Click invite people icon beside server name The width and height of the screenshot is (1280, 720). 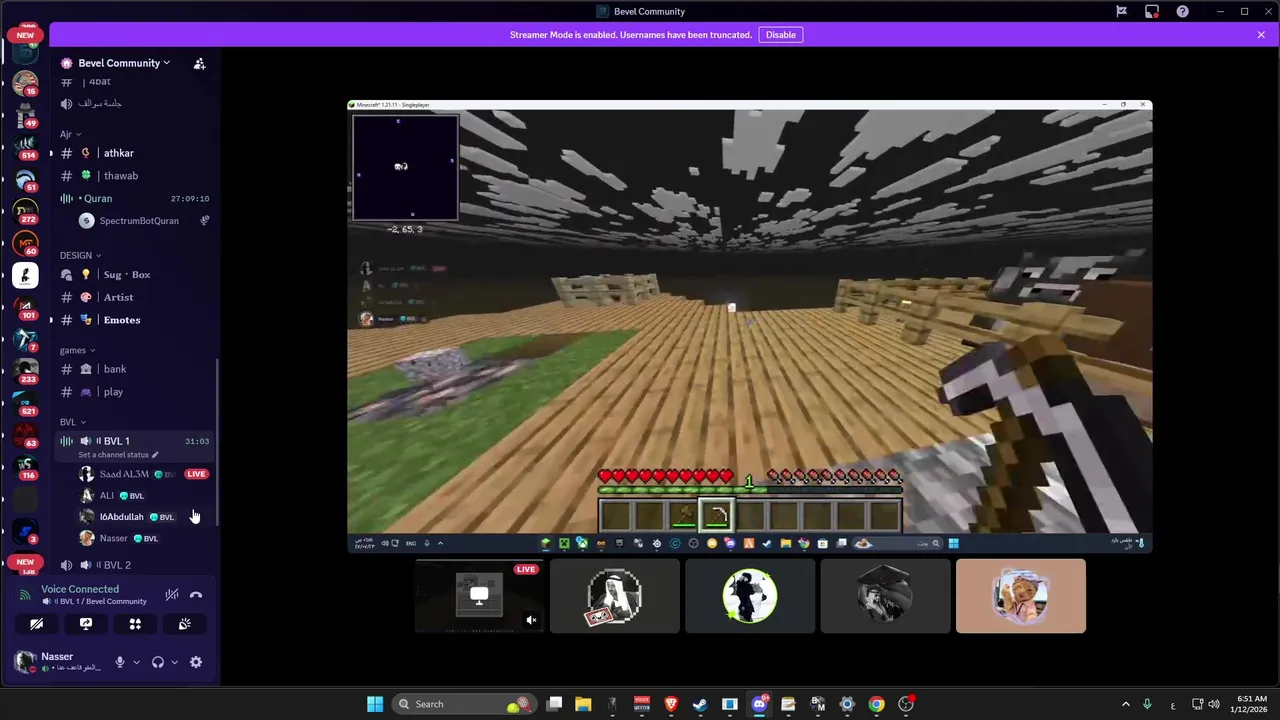199,63
